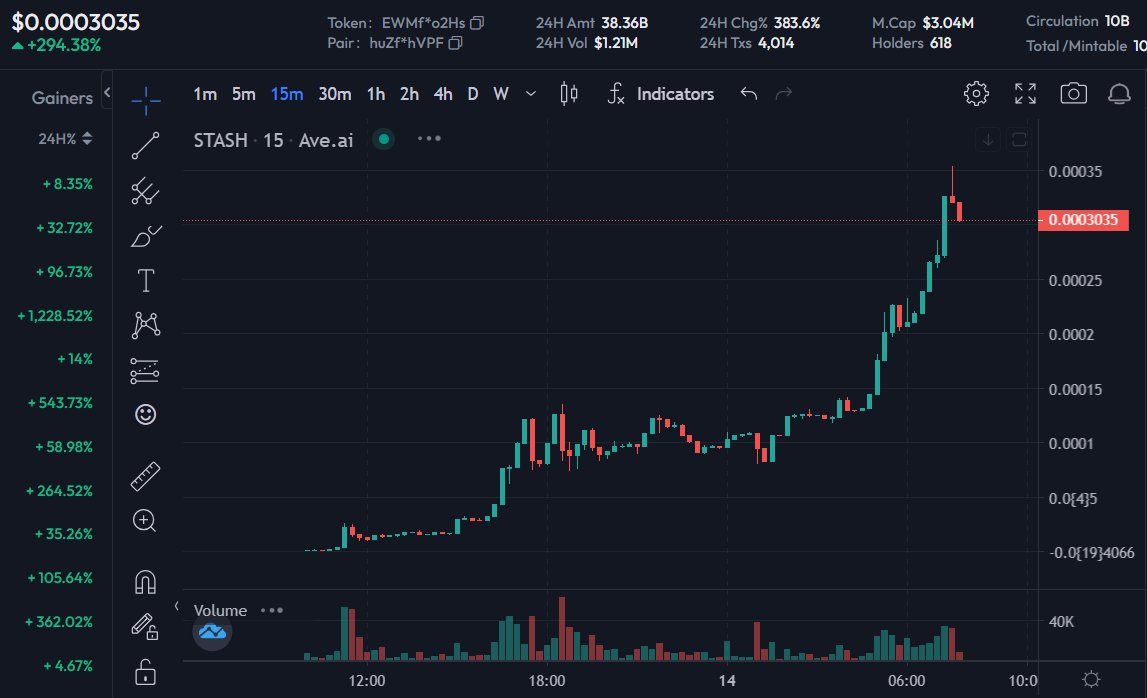This screenshot has height=698, width=1147.
Task: Click the M.Cap $3.04M value
Action: click(x=947, y=23)
